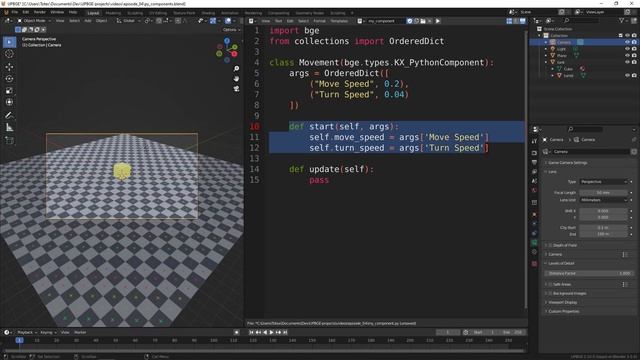Open Scene properties tab
Image resolution: width=640 pixels, height=360 pixels.
[534, 181]
